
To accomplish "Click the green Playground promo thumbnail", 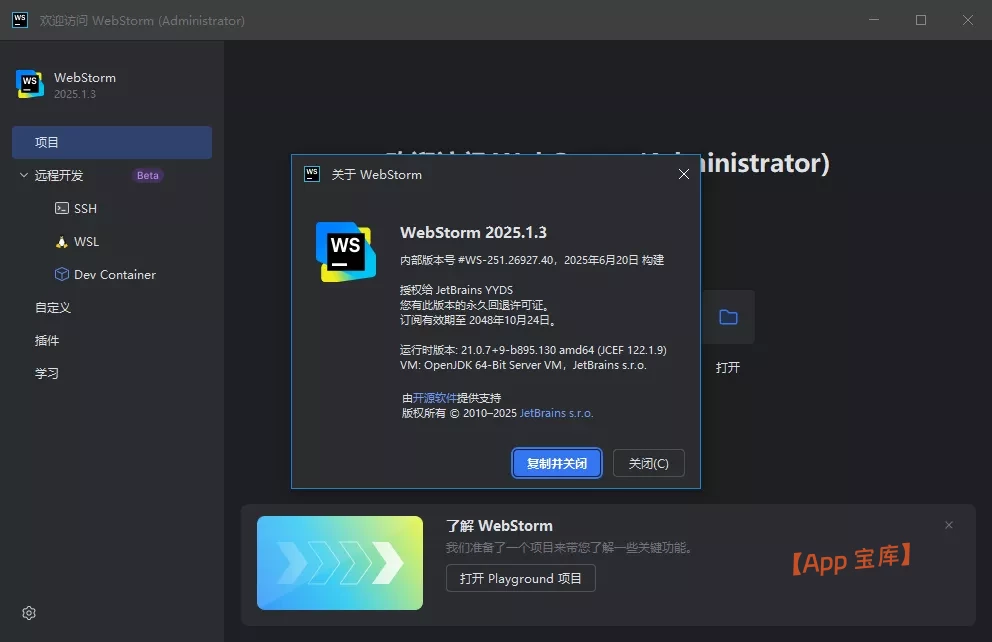I will pyautogui.click(x=340, y=563).
